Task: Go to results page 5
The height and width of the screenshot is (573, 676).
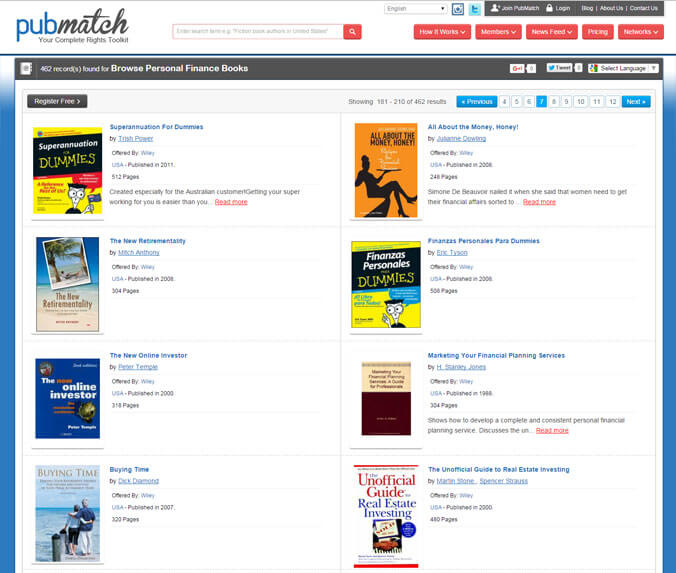Action: point(516,102)
